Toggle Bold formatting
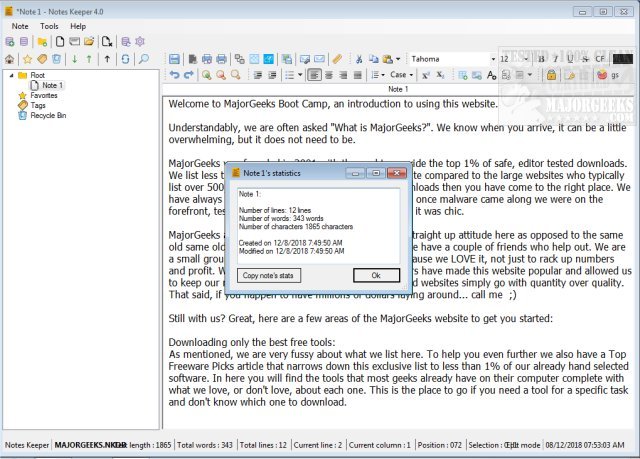 click(x=541, y=59)
